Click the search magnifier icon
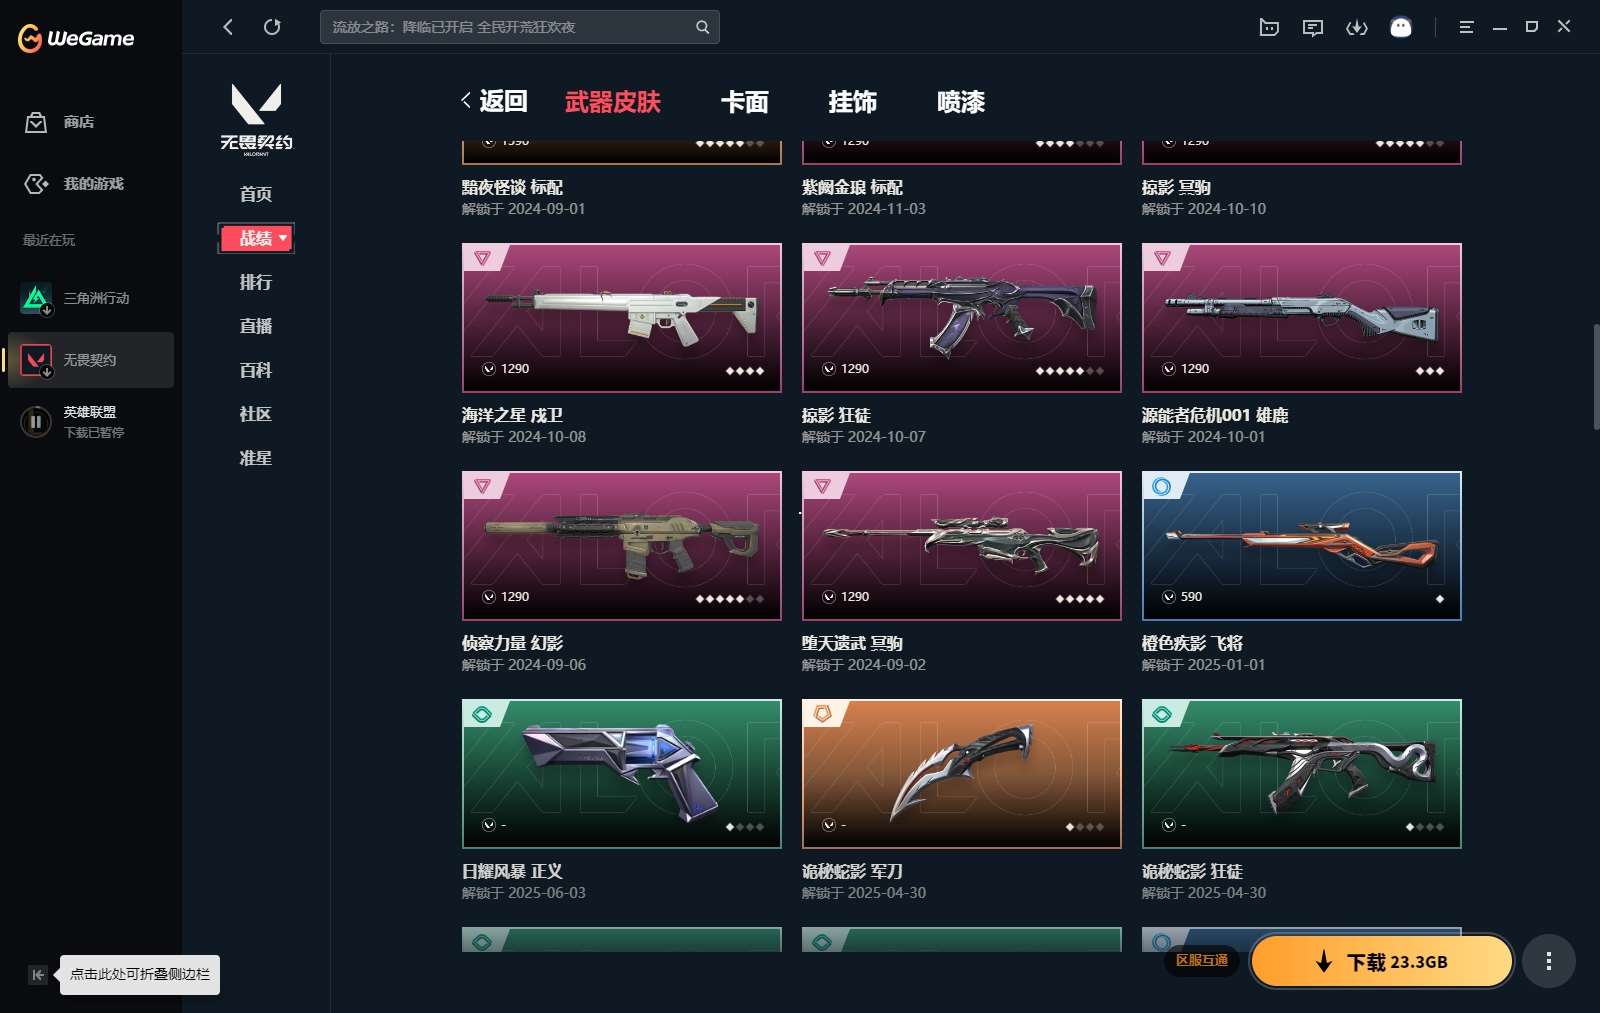The image size is (1600, 1013). coord(702,27)
